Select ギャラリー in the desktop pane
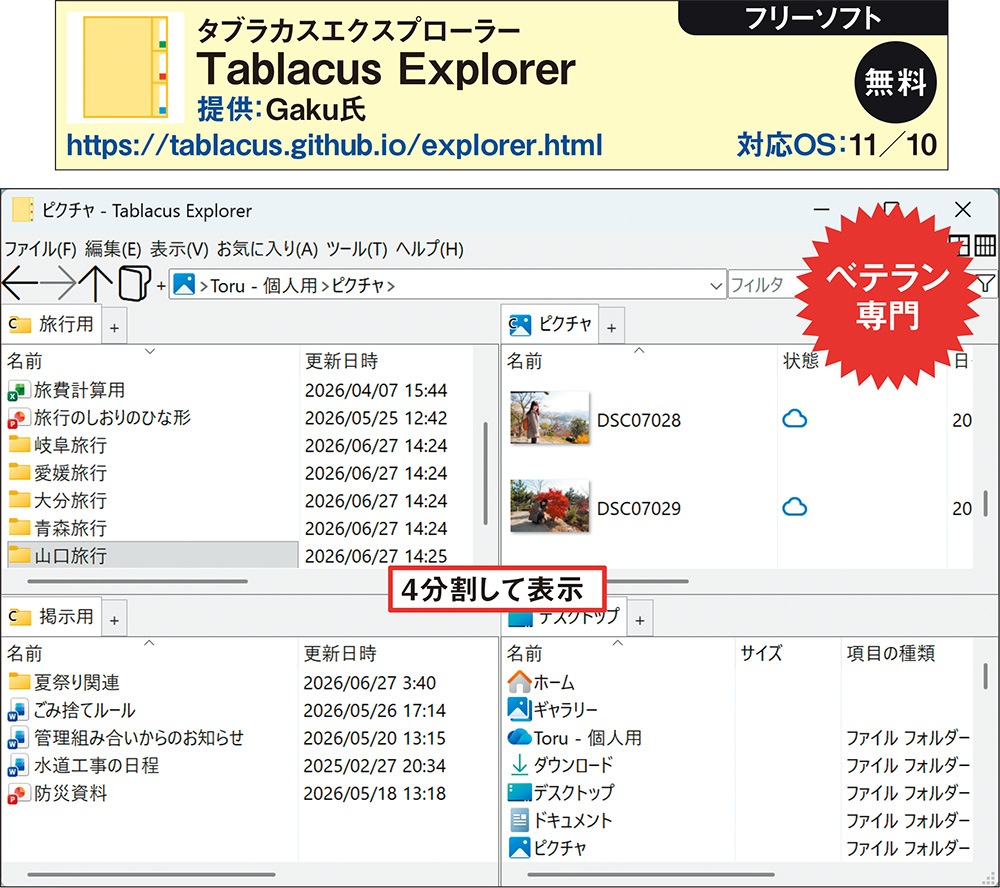 coord(552,709)
